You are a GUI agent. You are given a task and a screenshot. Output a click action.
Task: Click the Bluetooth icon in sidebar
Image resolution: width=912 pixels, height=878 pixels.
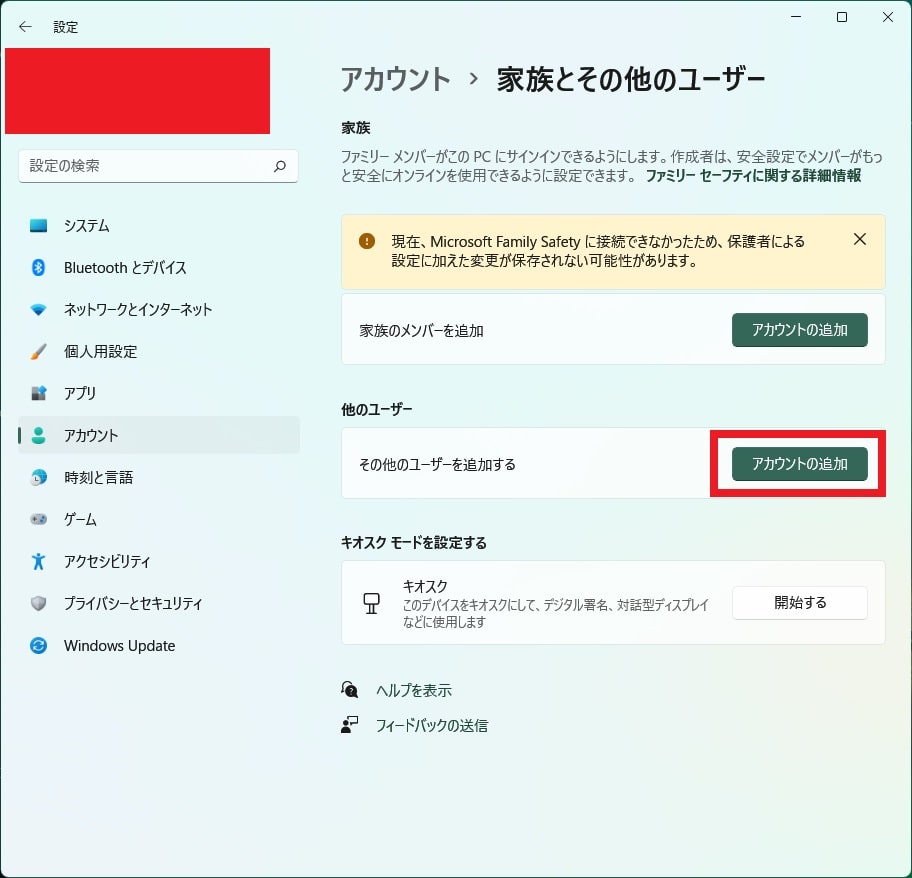pyautogui.click(x=38, y=267)
